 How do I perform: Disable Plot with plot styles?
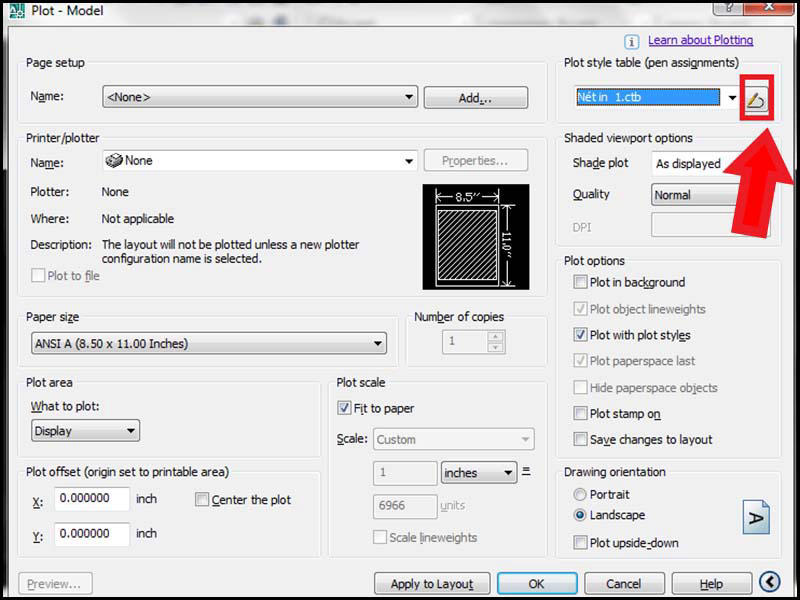pyautogui.click(x=580, y=335)
